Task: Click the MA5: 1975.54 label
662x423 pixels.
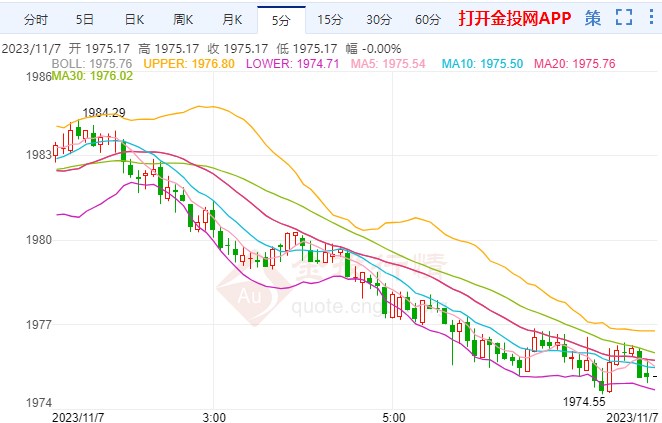Action: click(388, 64)
